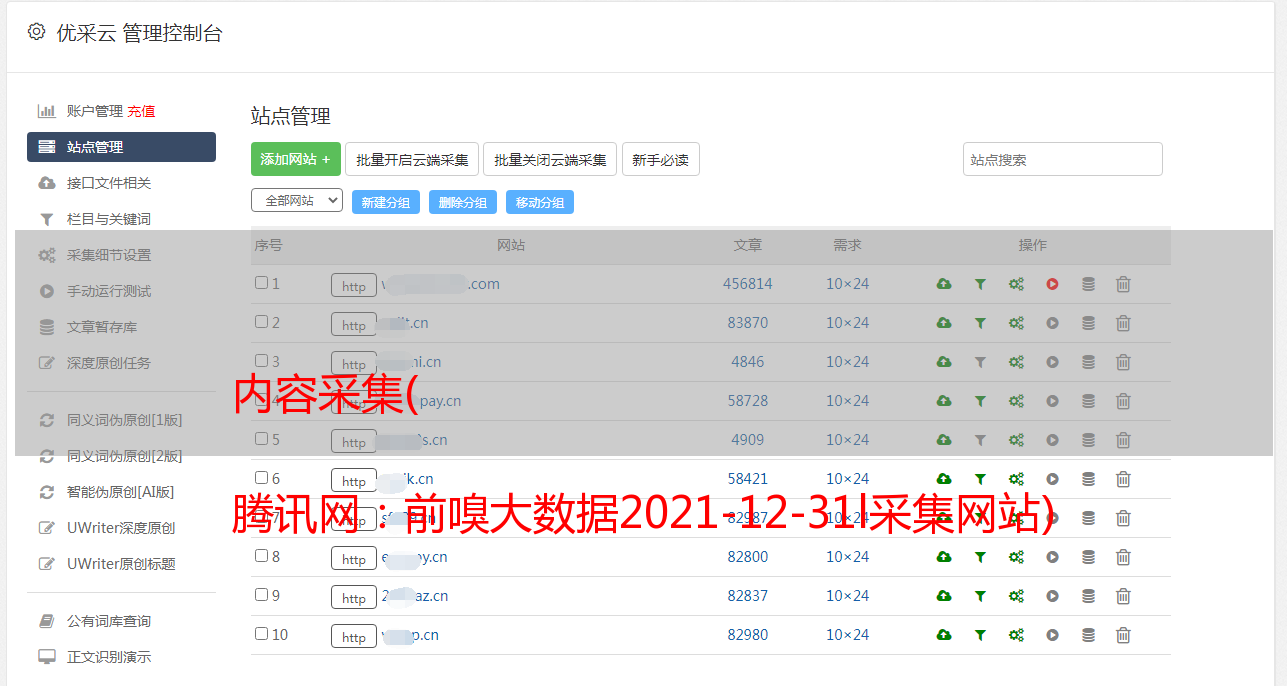Tick the checkbox for site 6
Image resolution: width=1287 pixels, height=686 pixels.
pos(261,478)
